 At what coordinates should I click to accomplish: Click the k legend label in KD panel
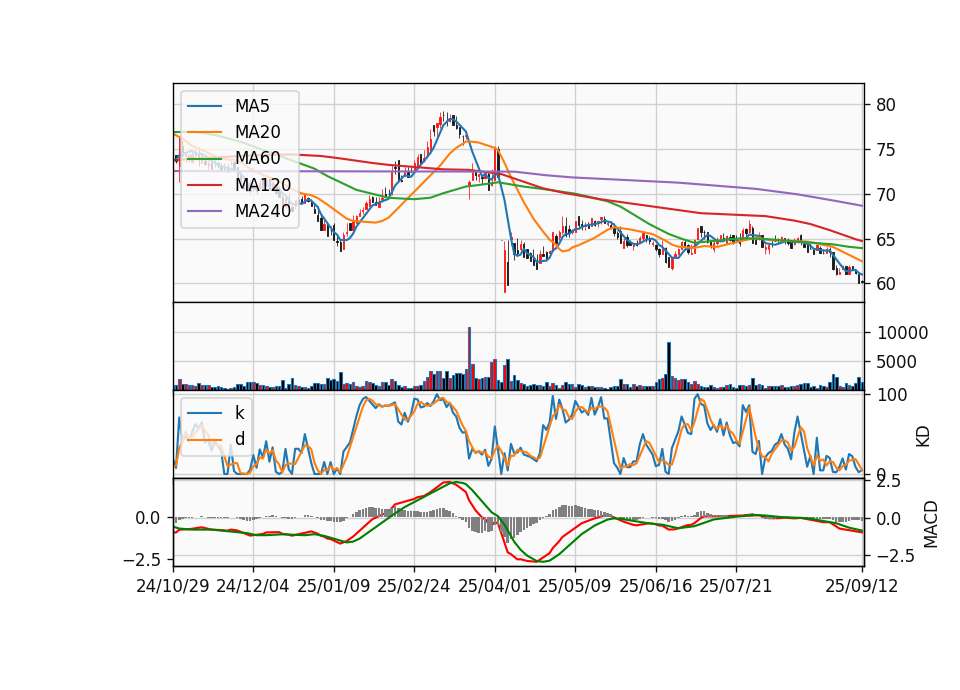tap(239, 413)
